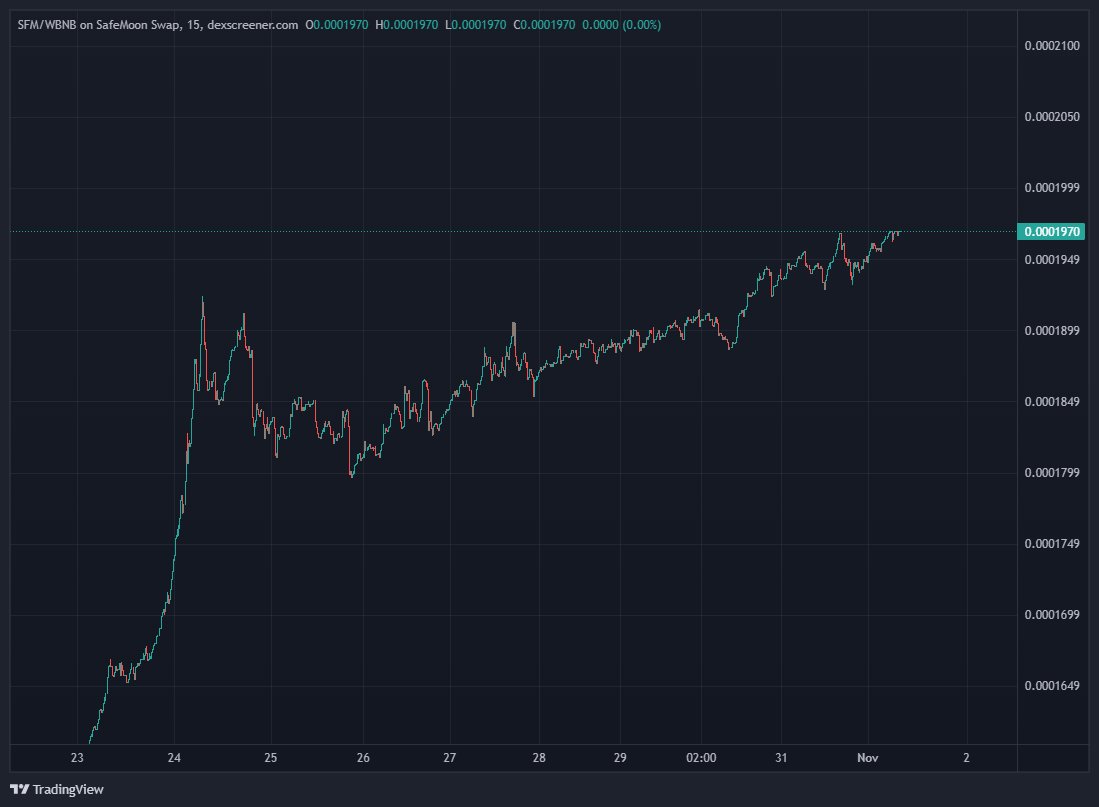This screenshot has height=807, width=1099.
Task: Click the 02:00 time axis label
Action: tap(701, 757)
